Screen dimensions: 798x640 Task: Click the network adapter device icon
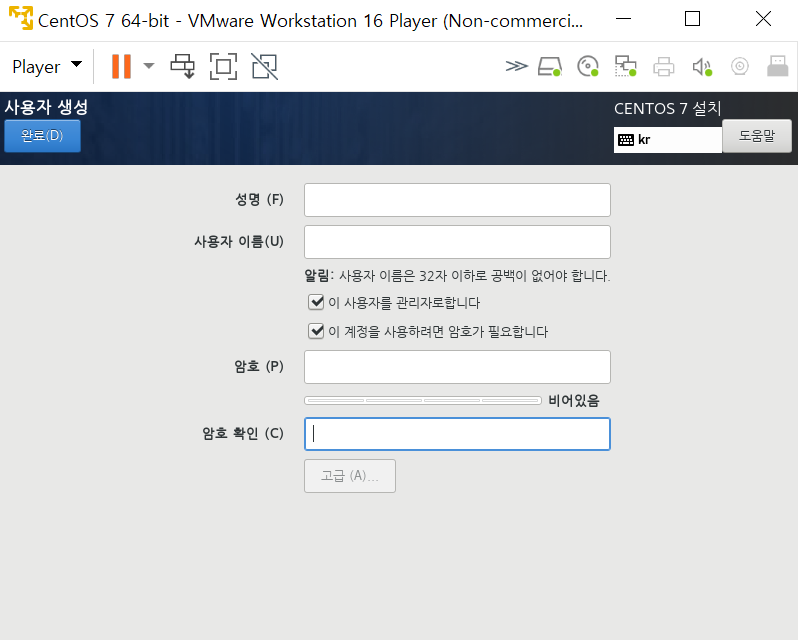coord(625,67)
